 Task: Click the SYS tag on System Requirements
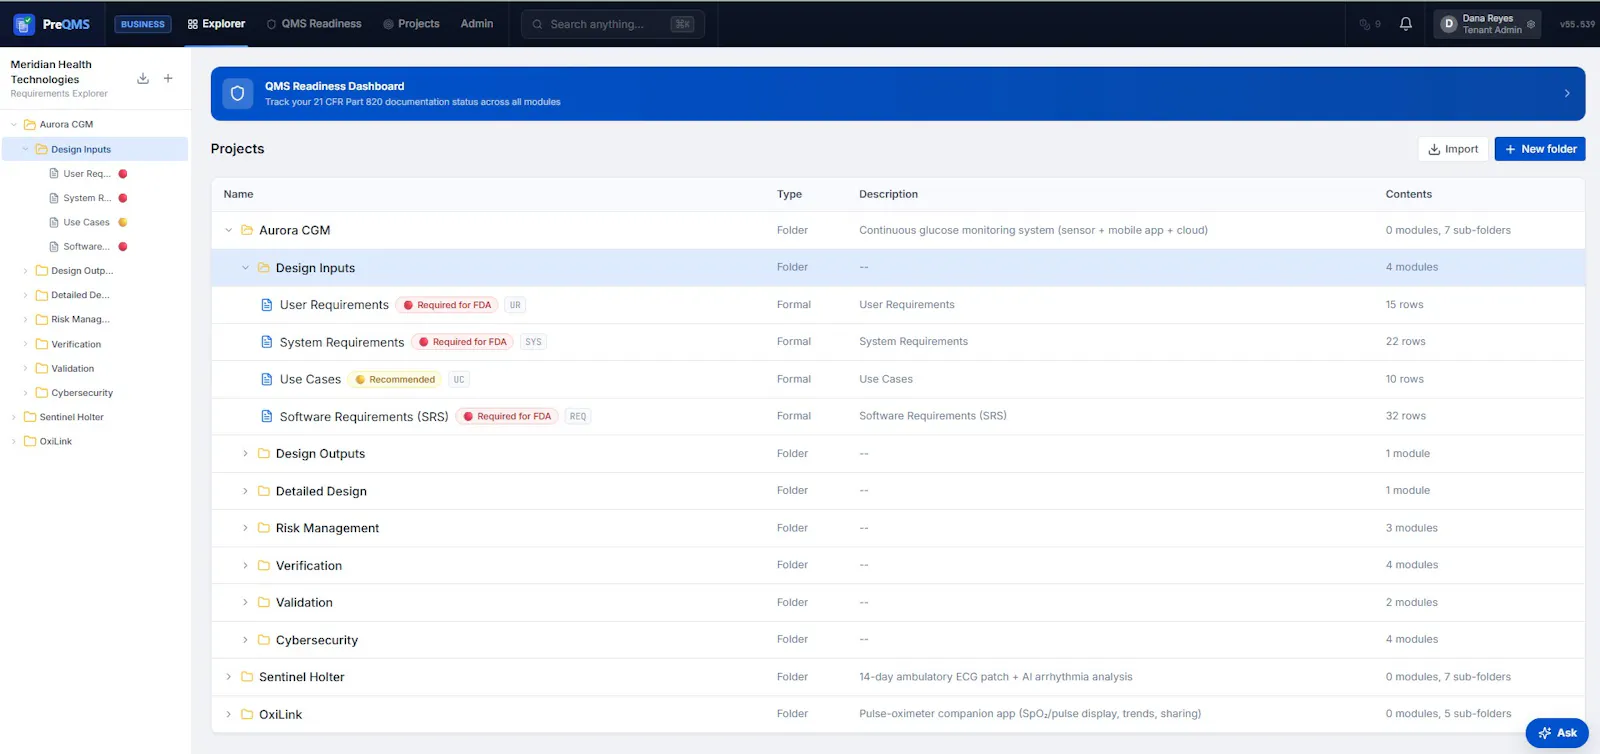533,342
